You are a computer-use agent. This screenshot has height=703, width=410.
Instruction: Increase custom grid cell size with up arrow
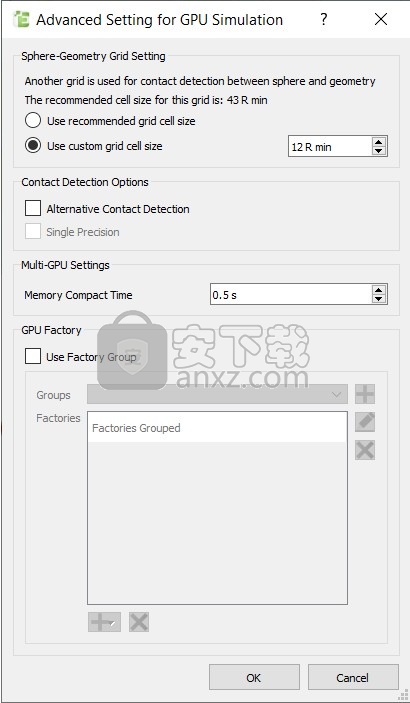coord(379,142)
